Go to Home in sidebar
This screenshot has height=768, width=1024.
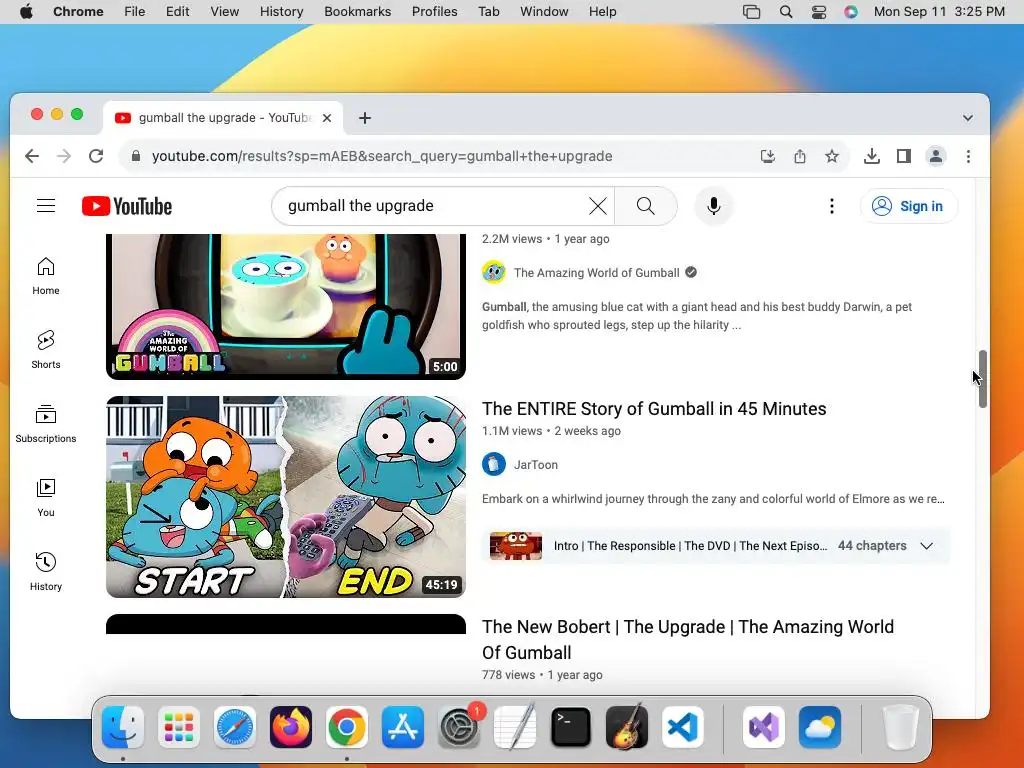(x=46, y=276)
